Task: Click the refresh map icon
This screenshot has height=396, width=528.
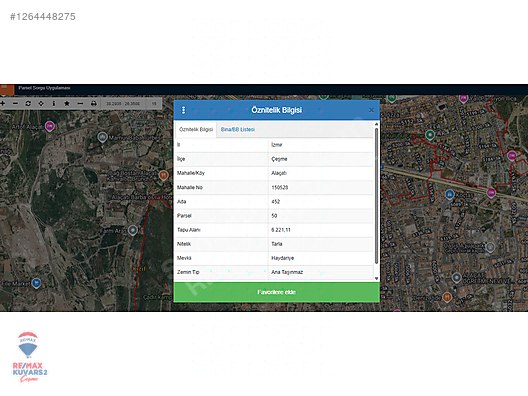Action: 28,103
